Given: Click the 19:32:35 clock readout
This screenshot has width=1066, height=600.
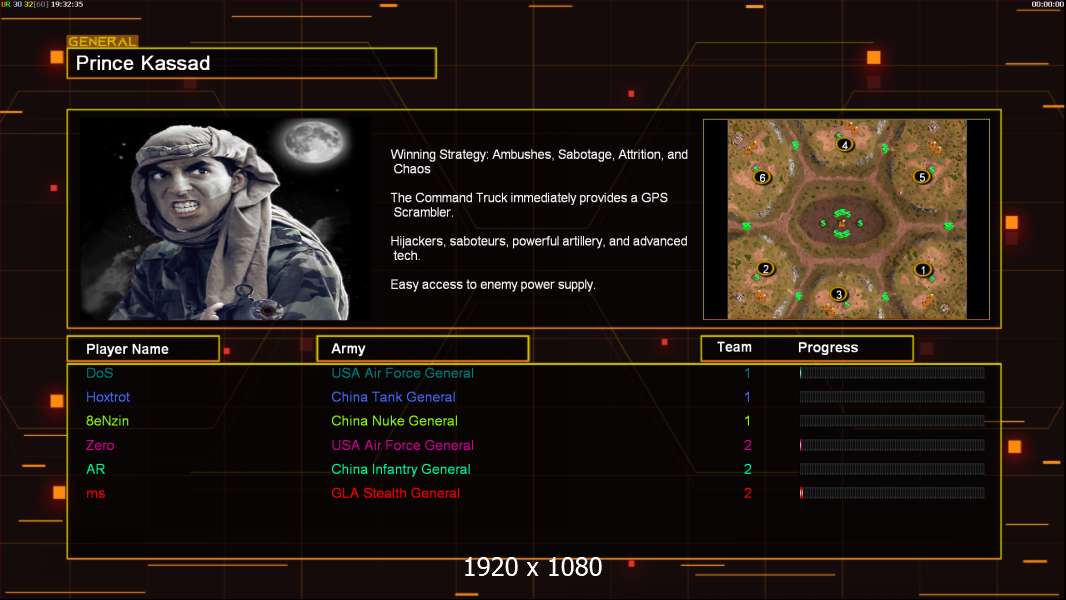Looking at the screenshot, I should [x=67, y=4].
